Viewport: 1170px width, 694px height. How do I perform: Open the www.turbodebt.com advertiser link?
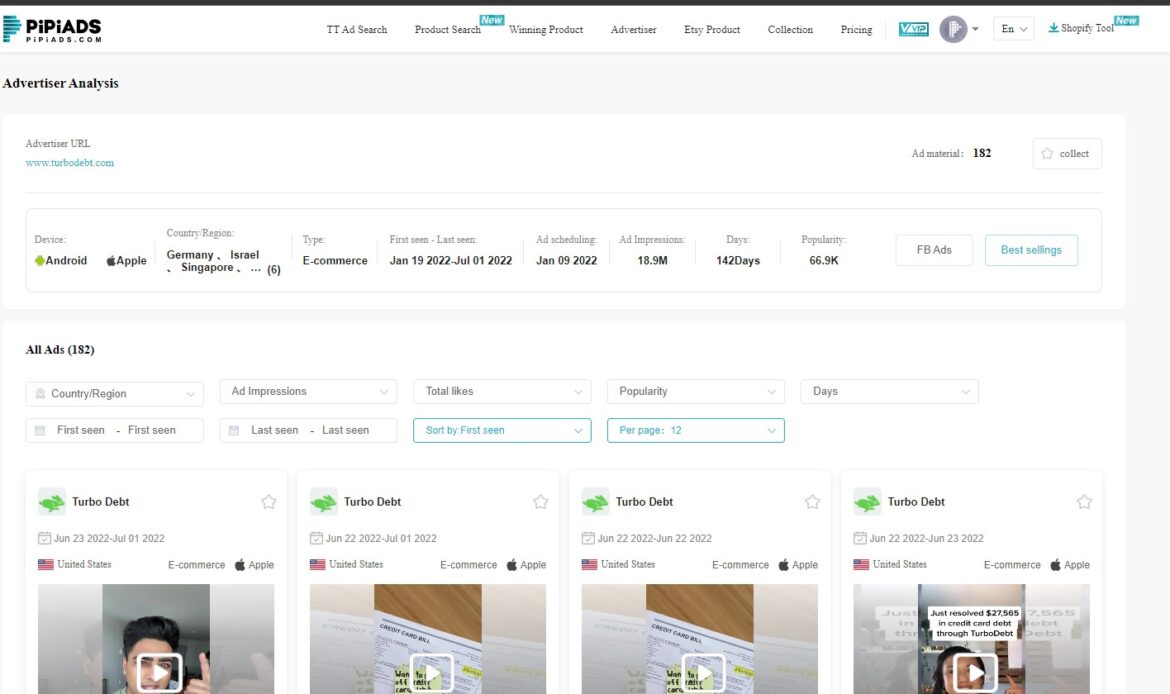coord(70,163)
